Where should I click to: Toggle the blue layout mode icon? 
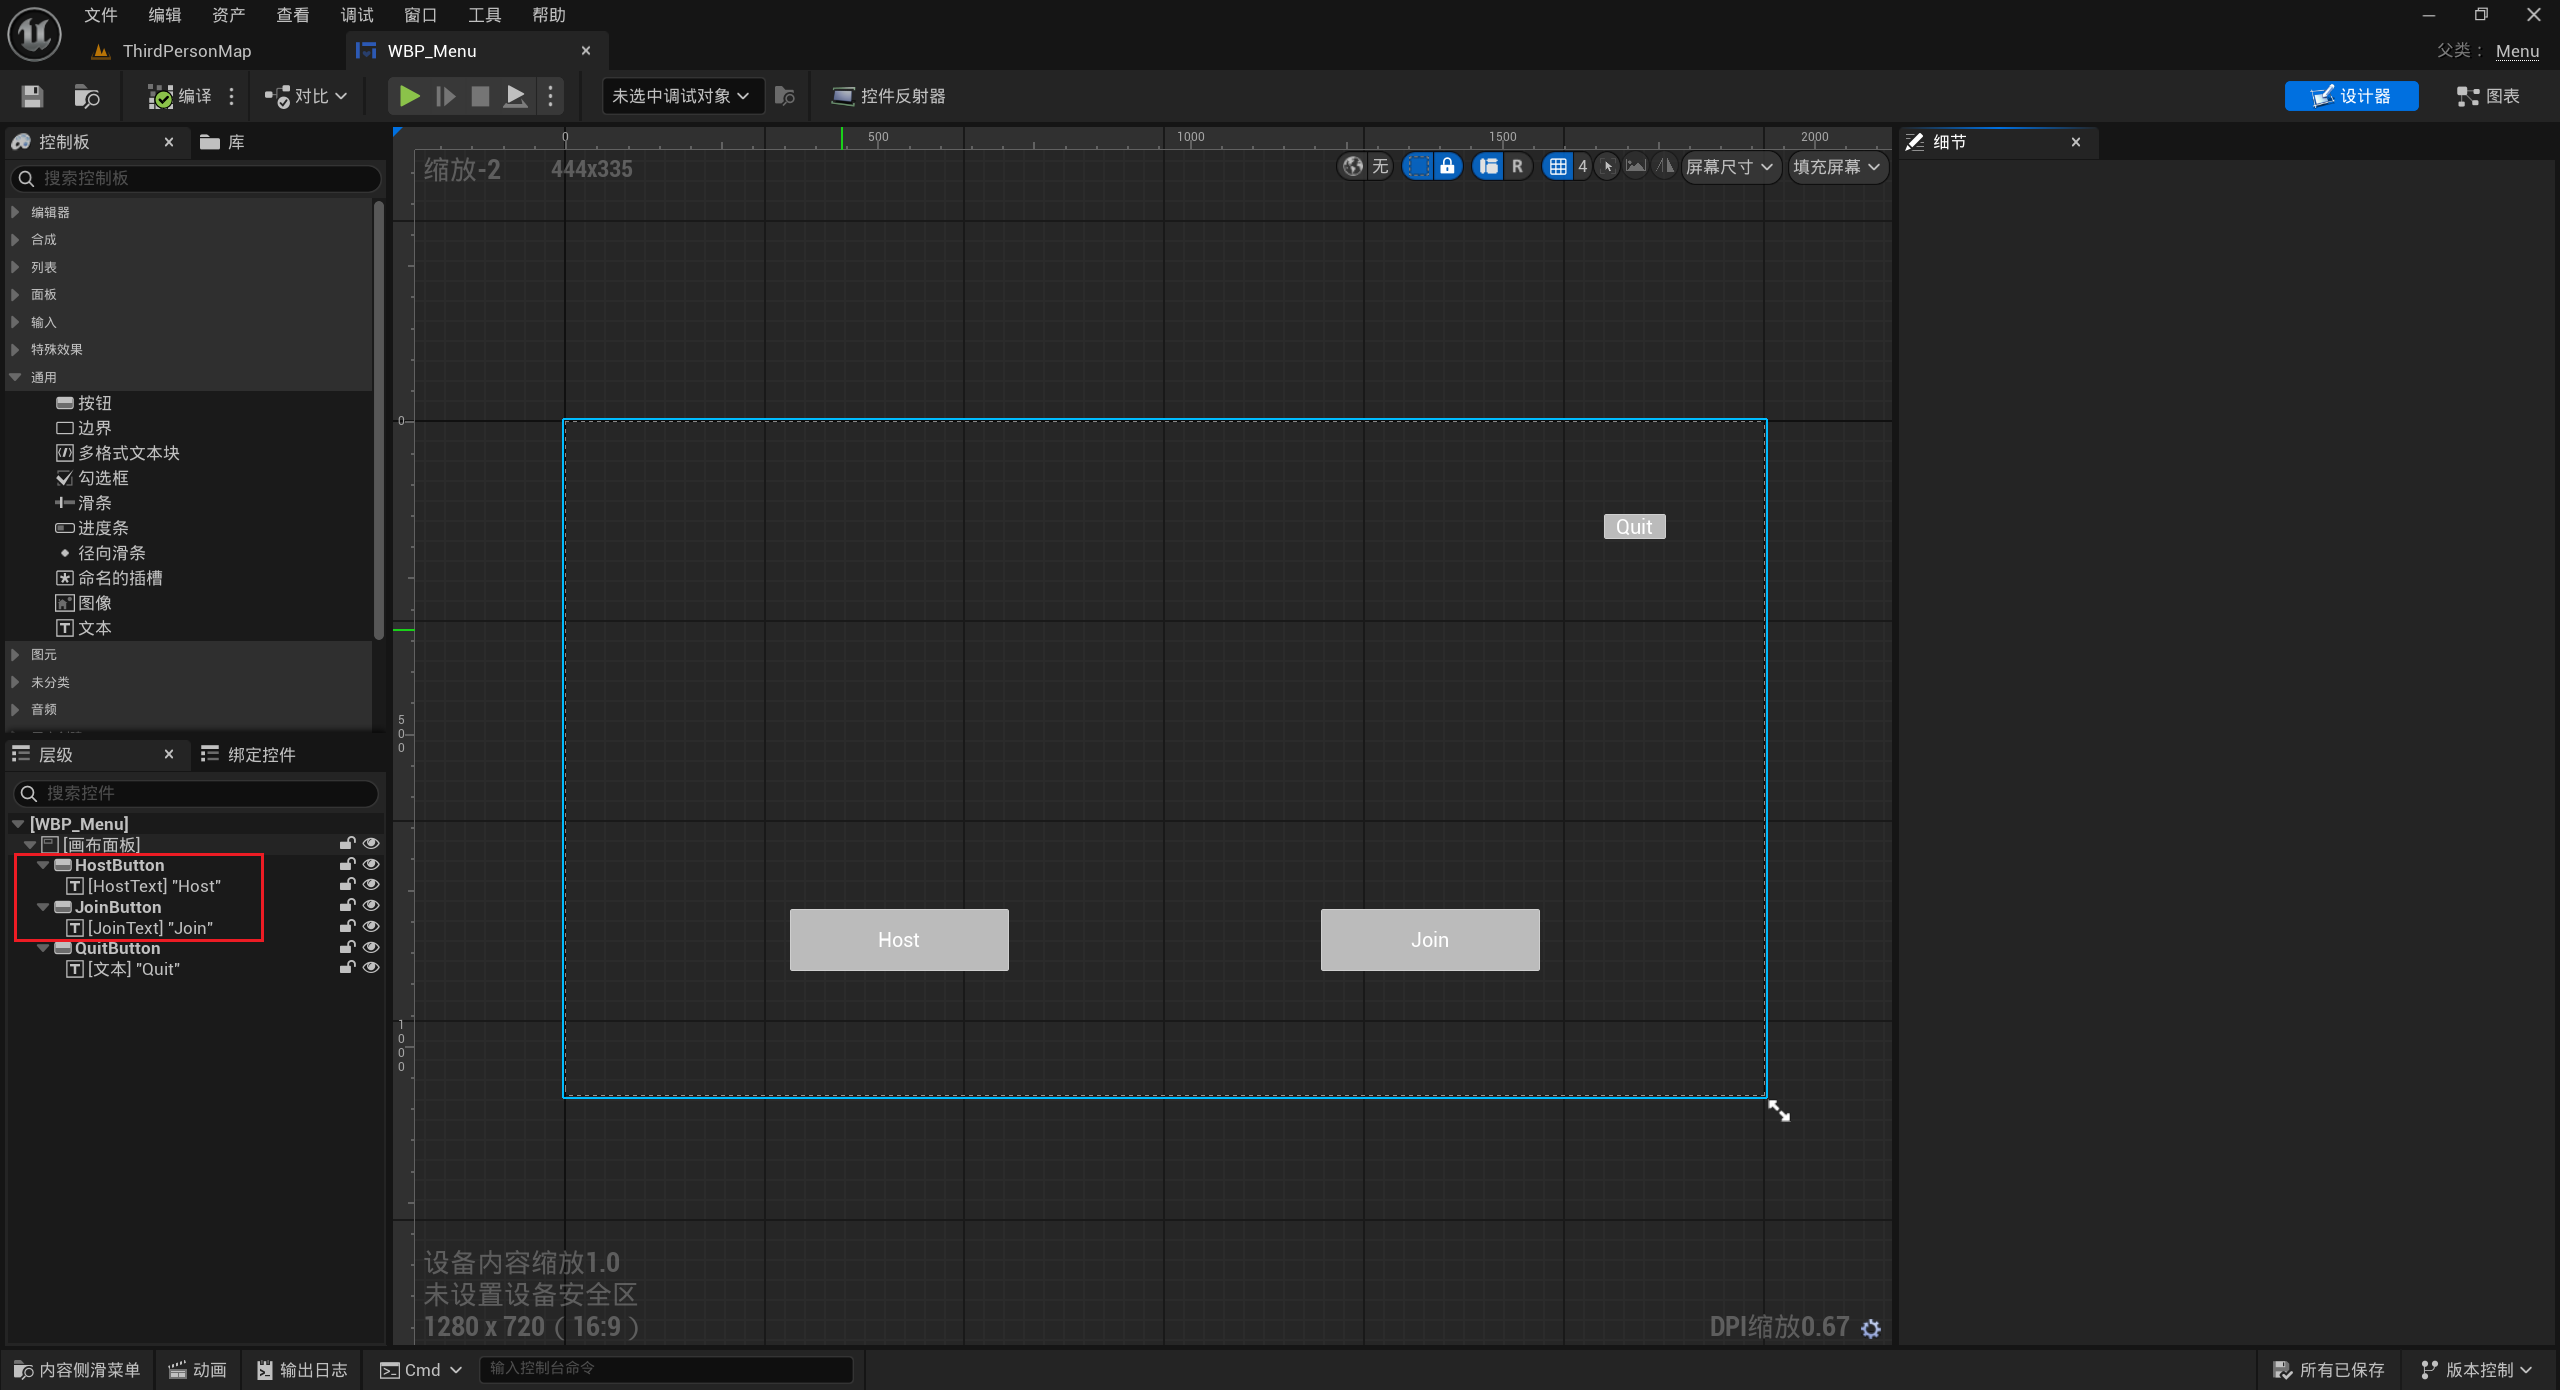1489,167
